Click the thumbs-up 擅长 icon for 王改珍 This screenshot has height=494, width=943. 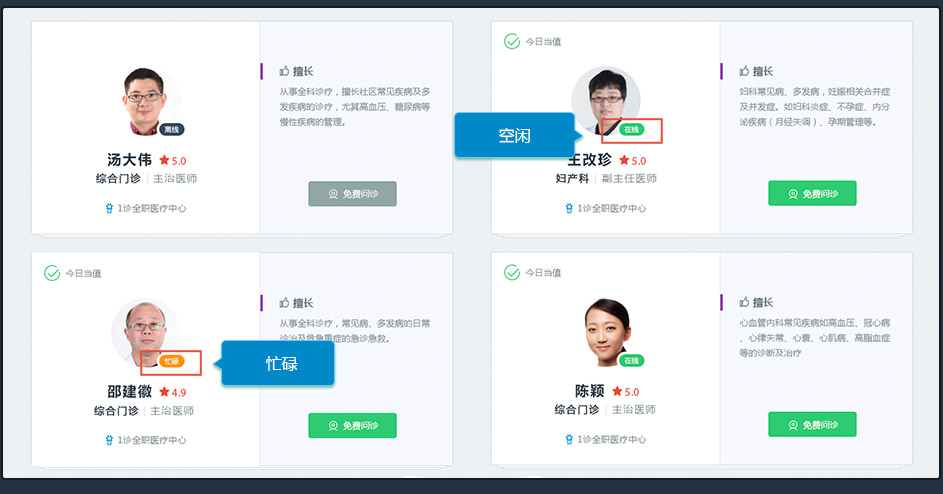pyautogui.click(x=745, y=71)
